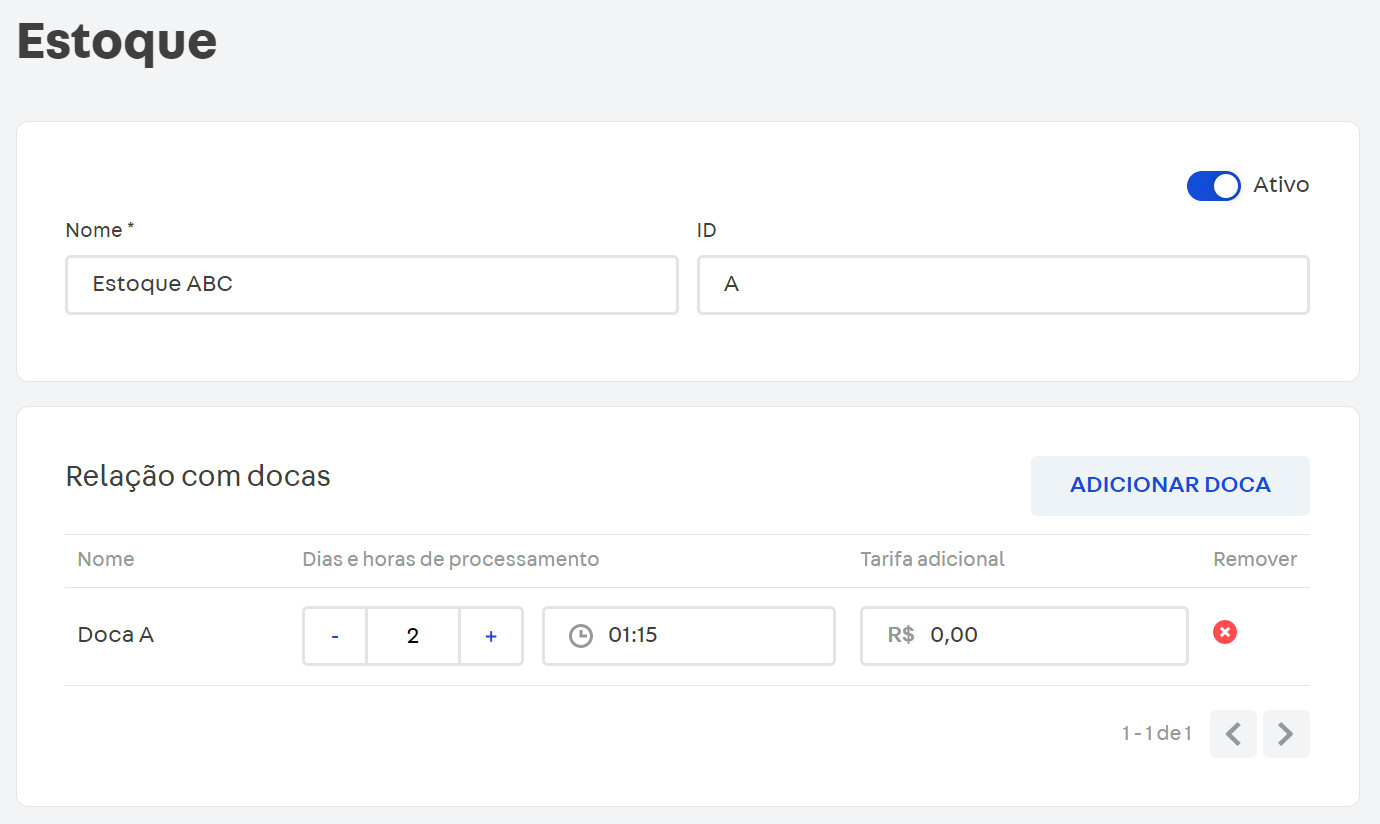Click the ADICIONAR DOCA button

click(x=1169, y=484)
